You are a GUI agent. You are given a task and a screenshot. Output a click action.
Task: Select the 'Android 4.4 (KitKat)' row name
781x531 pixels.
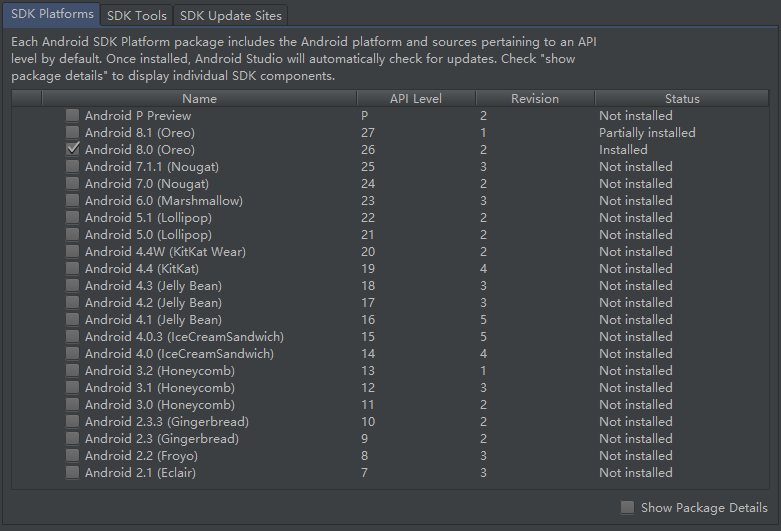142,268
